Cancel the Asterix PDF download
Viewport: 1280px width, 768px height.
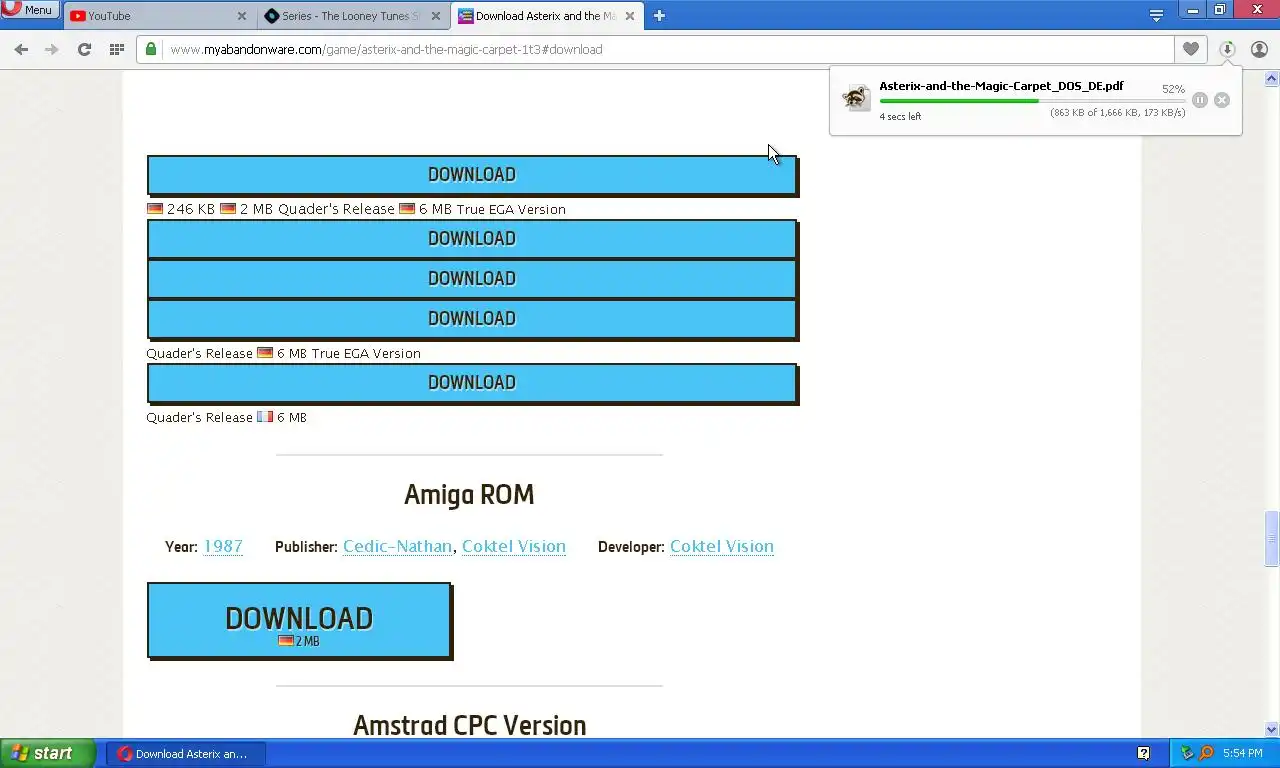(1222, 100)
